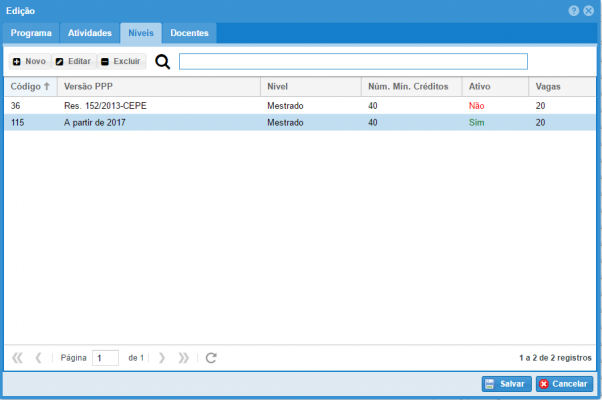602x400 pixels.
Task: Click the Salvar button
Action: coord(506,384)
